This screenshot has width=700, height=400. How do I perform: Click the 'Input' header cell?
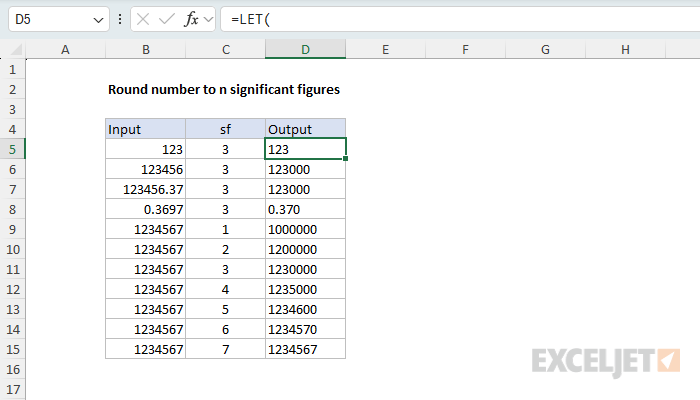(x=146, y=129)
